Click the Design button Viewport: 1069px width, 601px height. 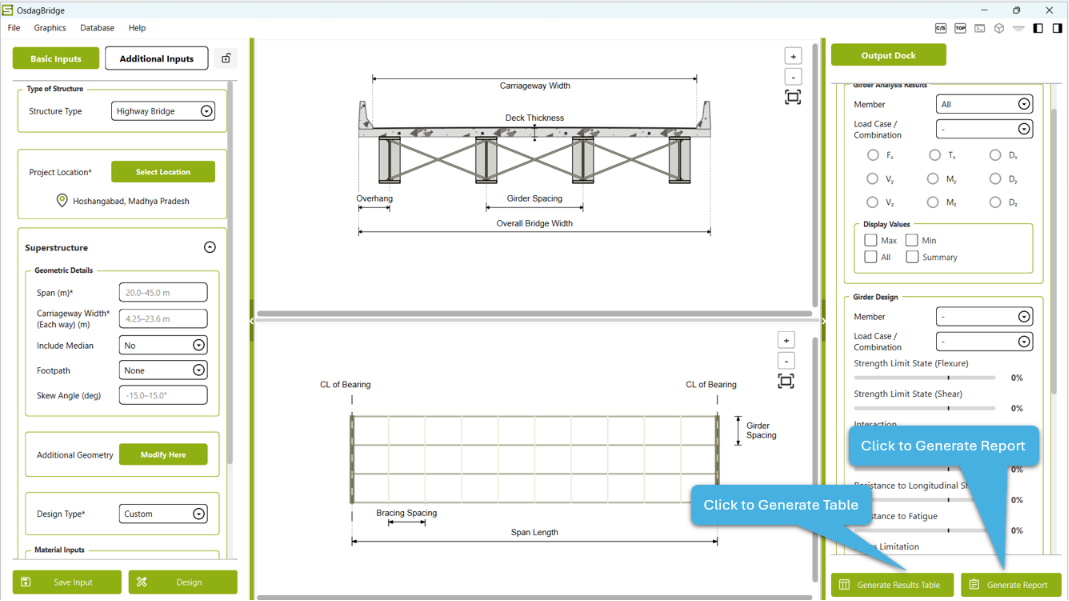[183, 582]
